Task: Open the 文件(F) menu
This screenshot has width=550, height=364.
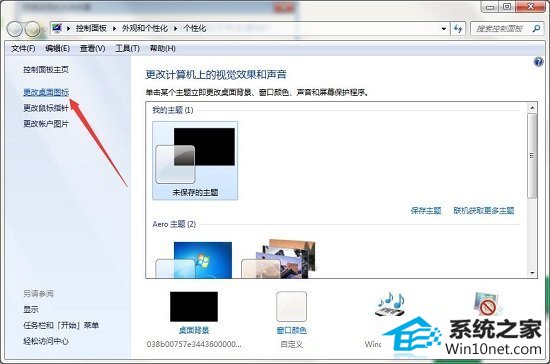Action: coord(23,48)
